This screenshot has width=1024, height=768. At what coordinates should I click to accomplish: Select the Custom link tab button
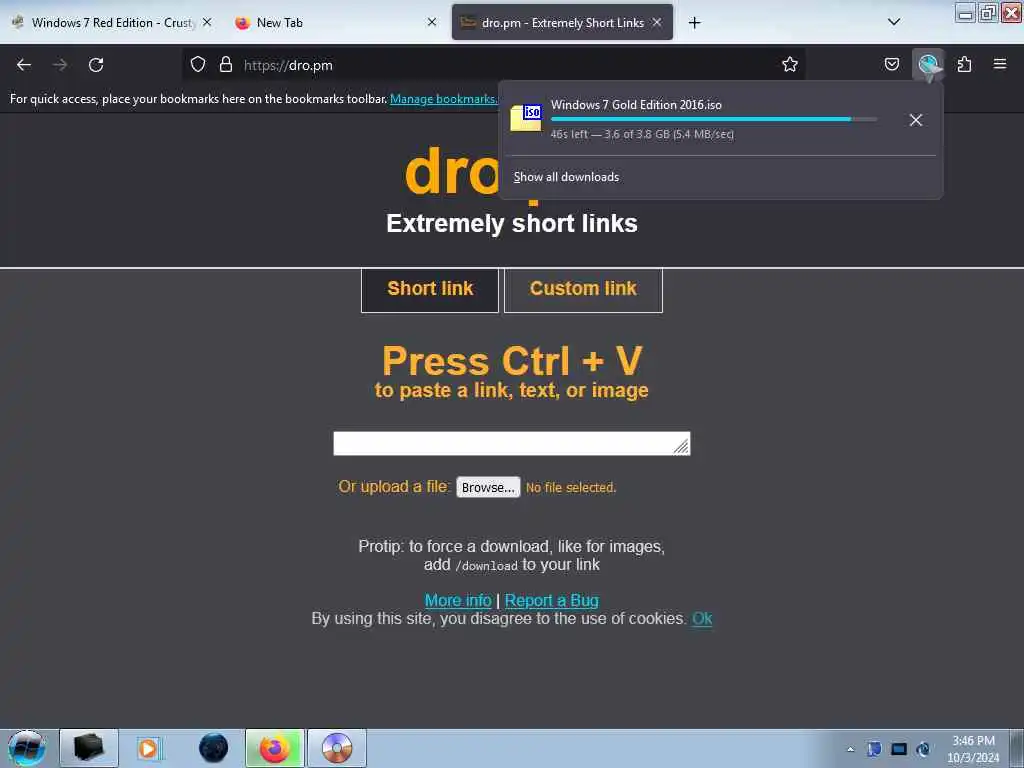(x=583, y=290)
